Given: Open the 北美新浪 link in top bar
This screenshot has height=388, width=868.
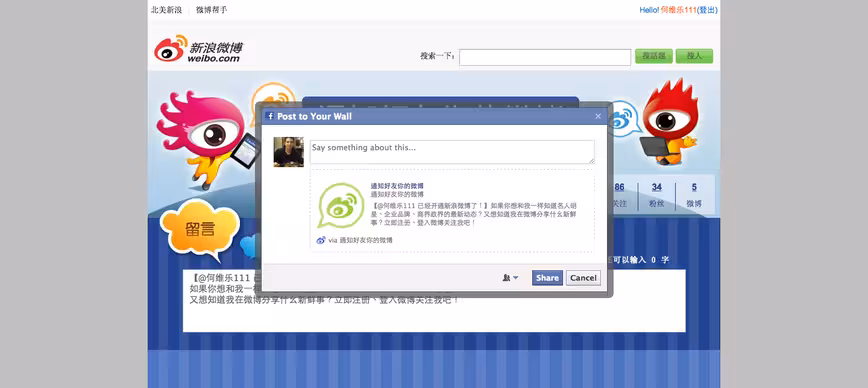Looking at the screenshot, I should pos(167,10).
